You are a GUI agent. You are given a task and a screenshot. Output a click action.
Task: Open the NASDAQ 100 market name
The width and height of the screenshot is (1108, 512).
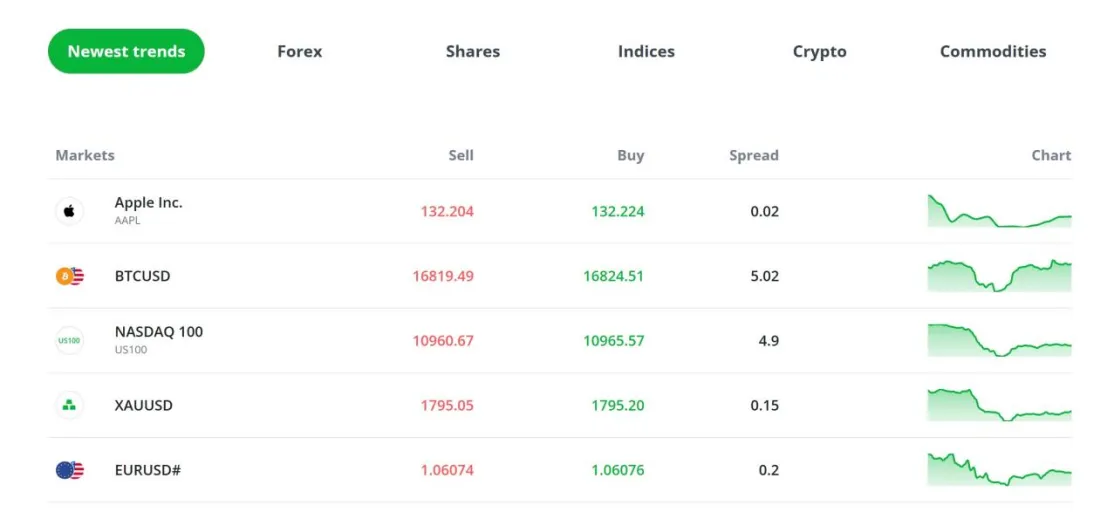[x=158, y=332]
